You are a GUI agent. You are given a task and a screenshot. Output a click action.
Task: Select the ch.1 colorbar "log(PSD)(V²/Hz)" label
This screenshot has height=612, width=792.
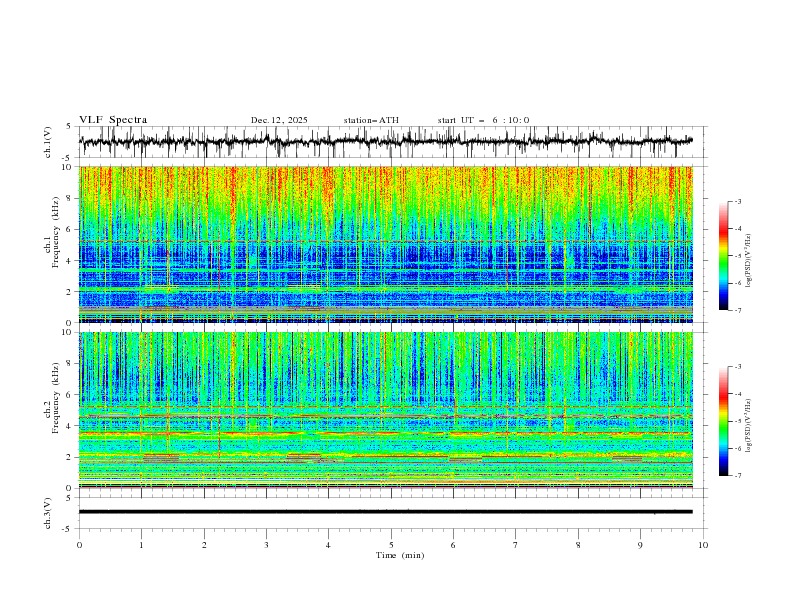[x=748, y=261]
